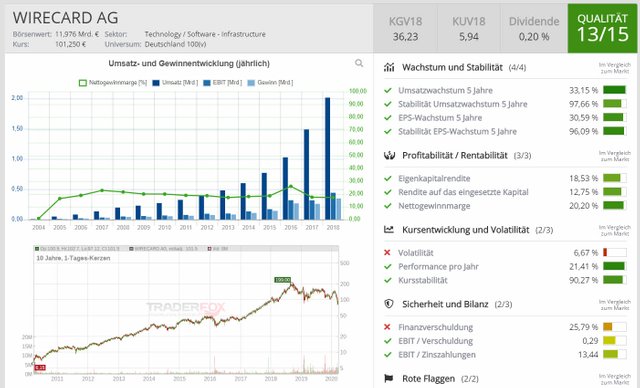Viewport: 640px width, 388px height.
Task: Click the Umsatzwachstum 5 Jahre comparison bar
Action: pyautogui.click(x=615, y=90)
